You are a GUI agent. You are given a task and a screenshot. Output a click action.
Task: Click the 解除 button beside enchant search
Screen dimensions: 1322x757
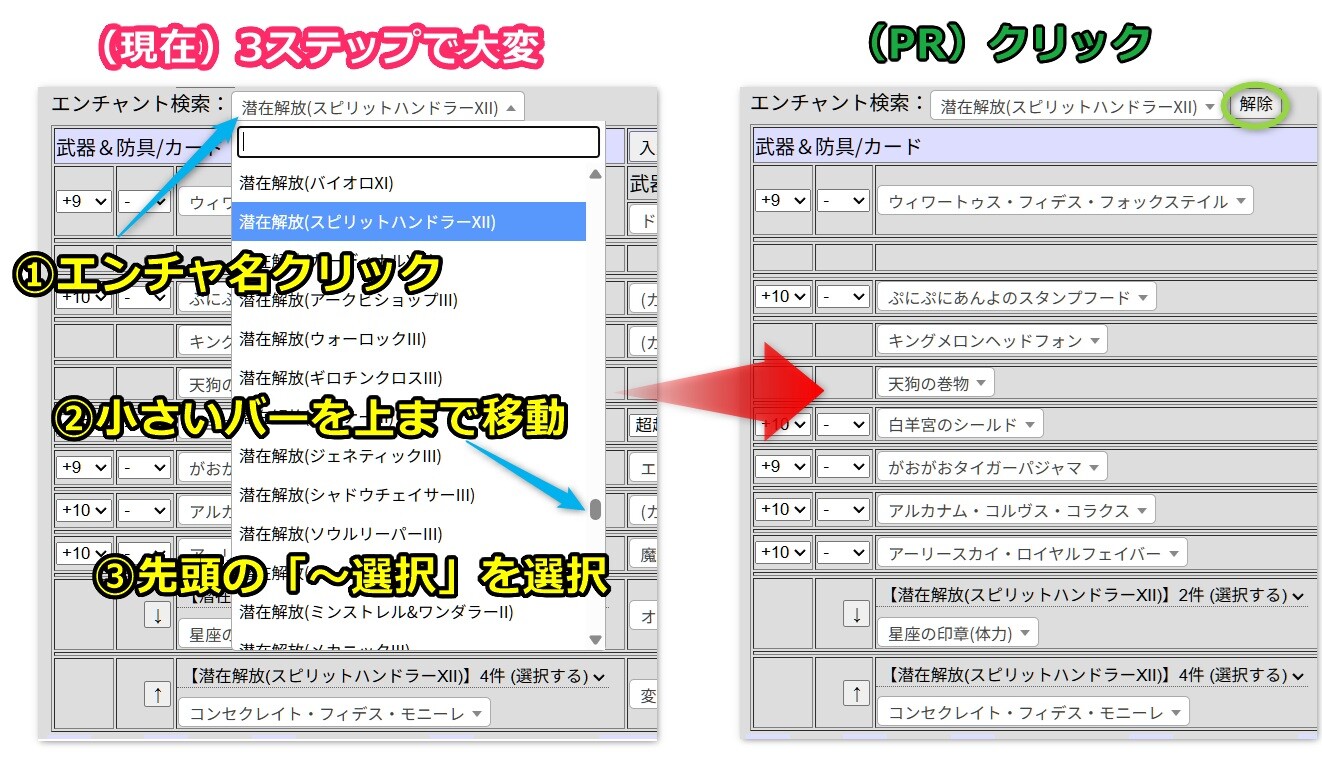tap(1256, 105)
